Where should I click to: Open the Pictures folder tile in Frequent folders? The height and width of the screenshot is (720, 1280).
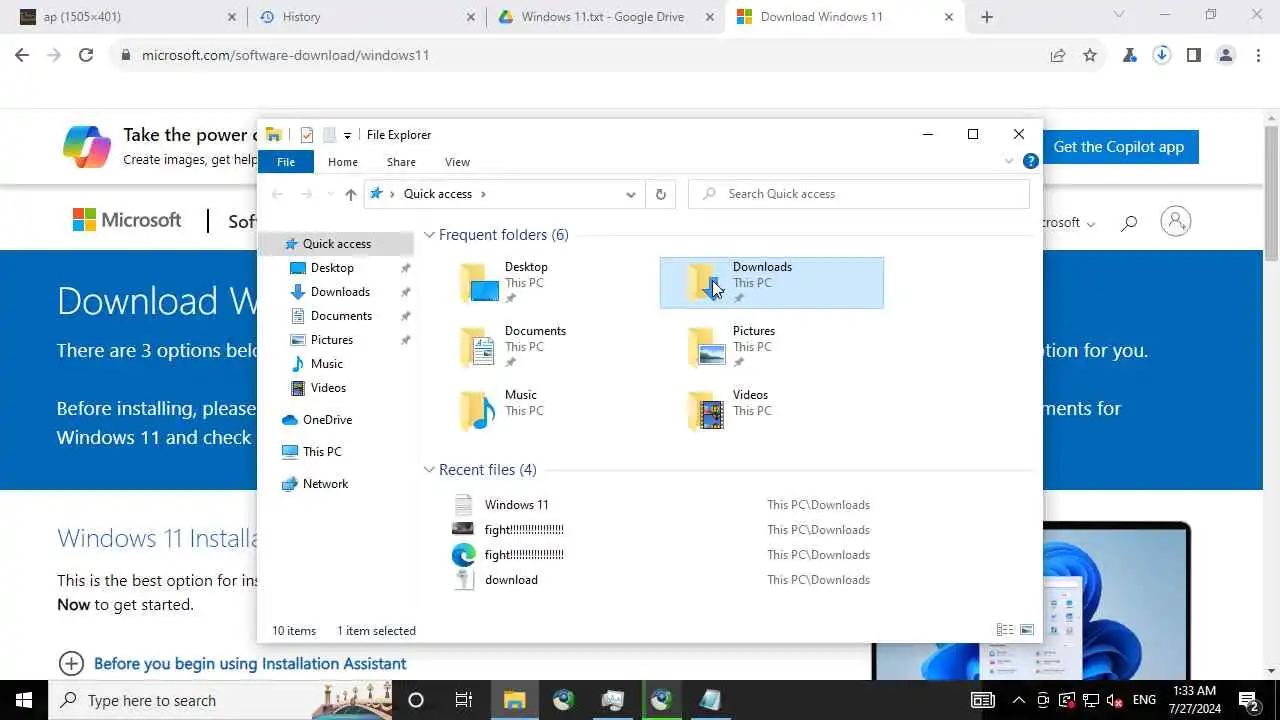click(771, 347)
